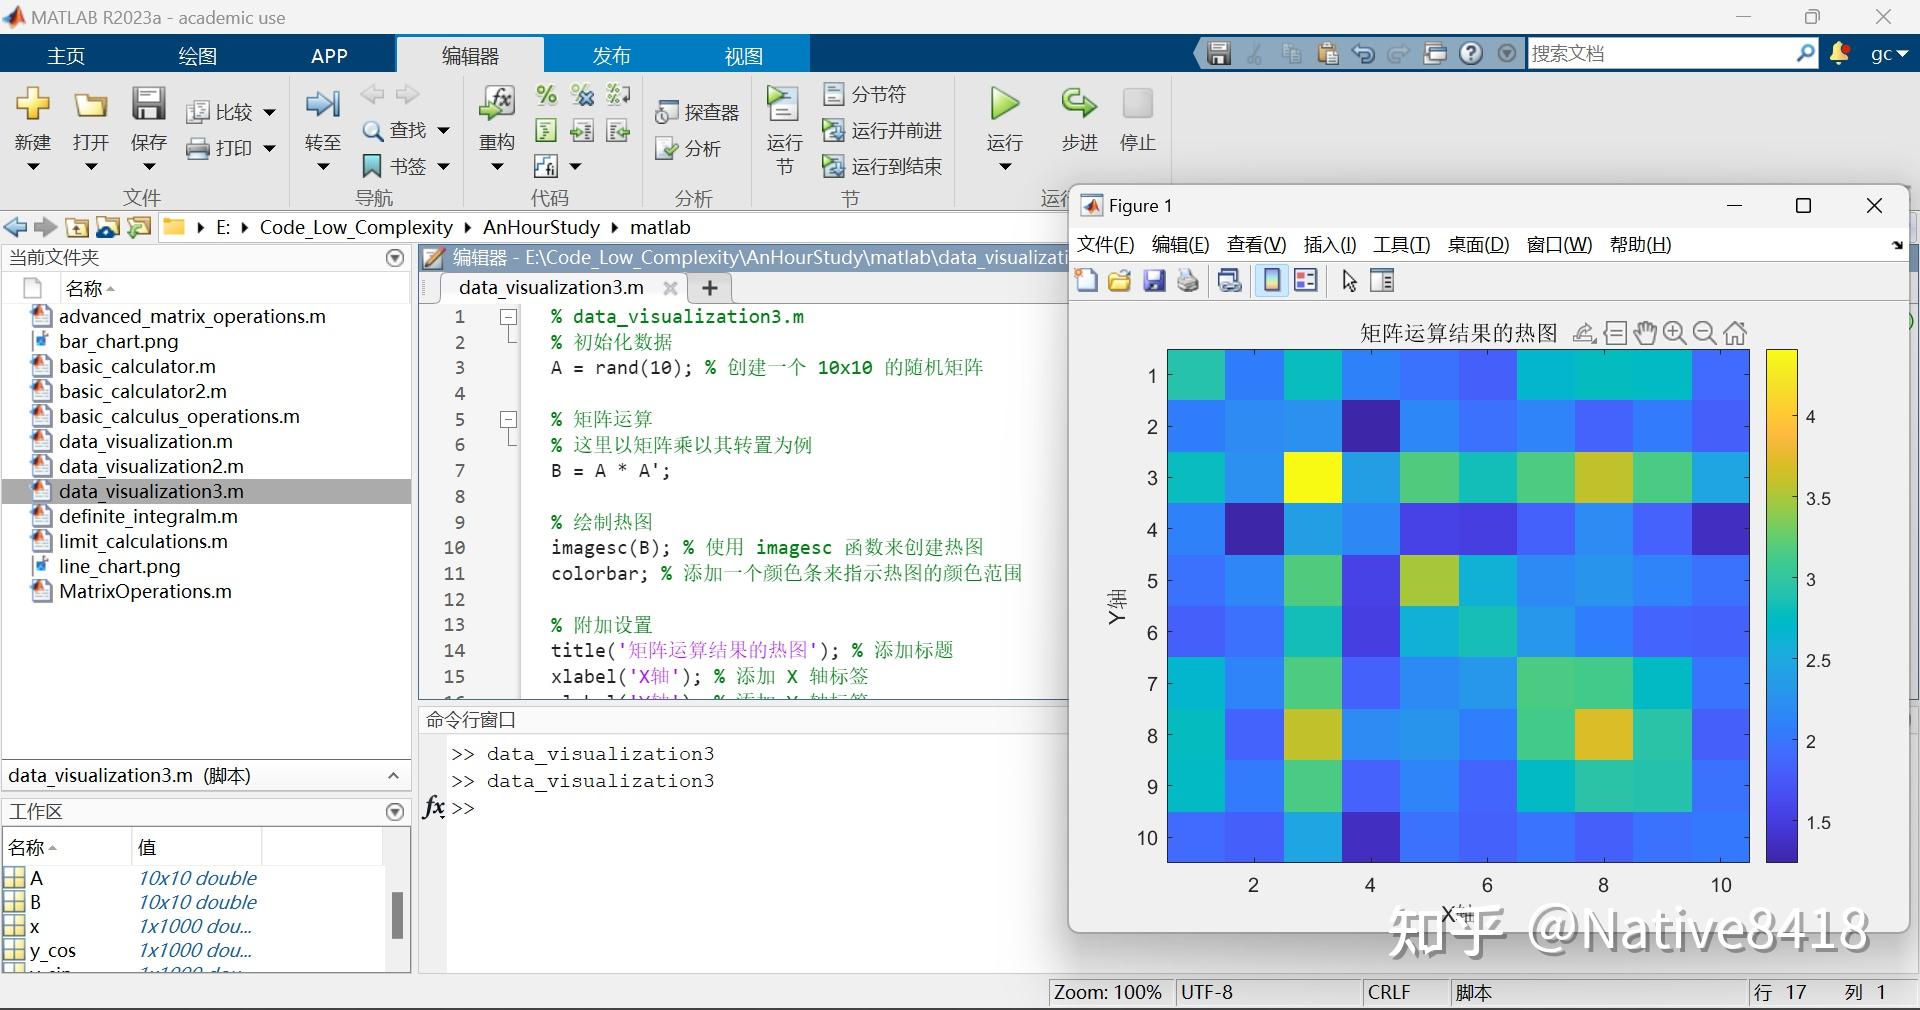The image size is (1920, 1010).
Task: Open 查找 (Find) dropdown arrow
Action: coord(443,131)
